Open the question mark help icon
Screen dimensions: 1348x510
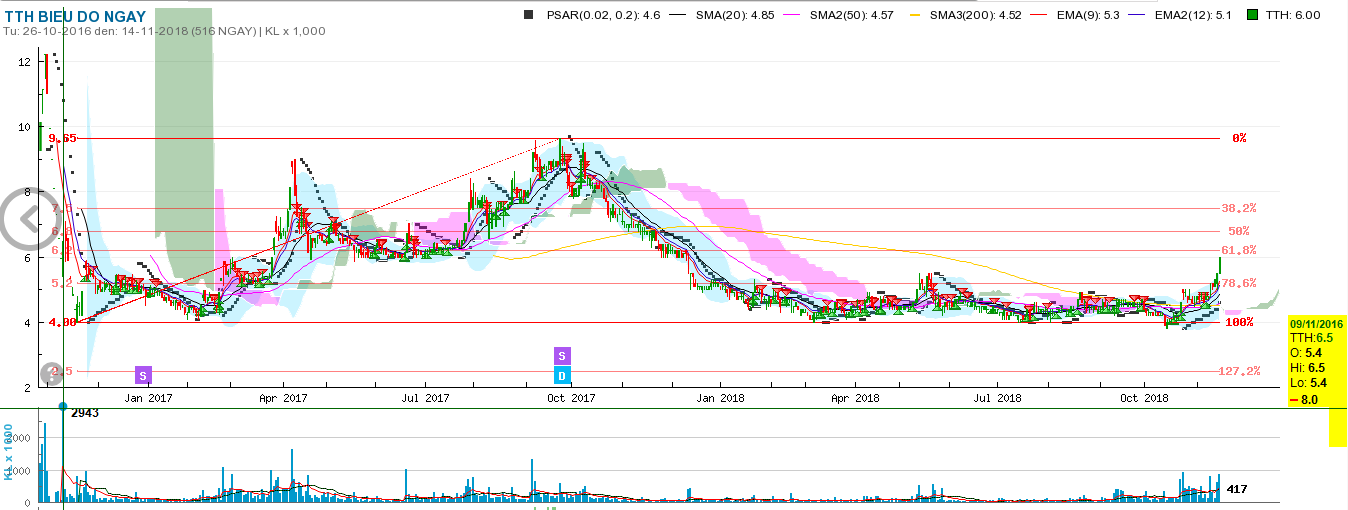[x=51, y=373]
